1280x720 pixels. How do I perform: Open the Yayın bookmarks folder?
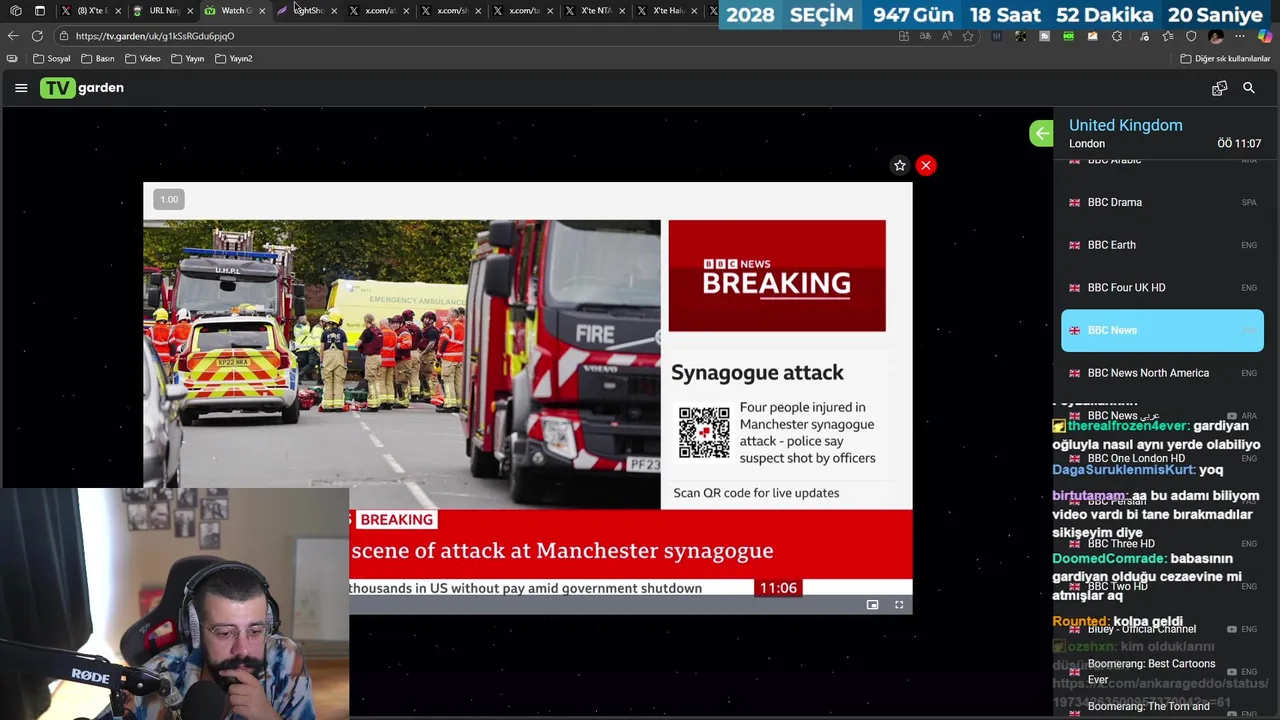pos(187,59)
